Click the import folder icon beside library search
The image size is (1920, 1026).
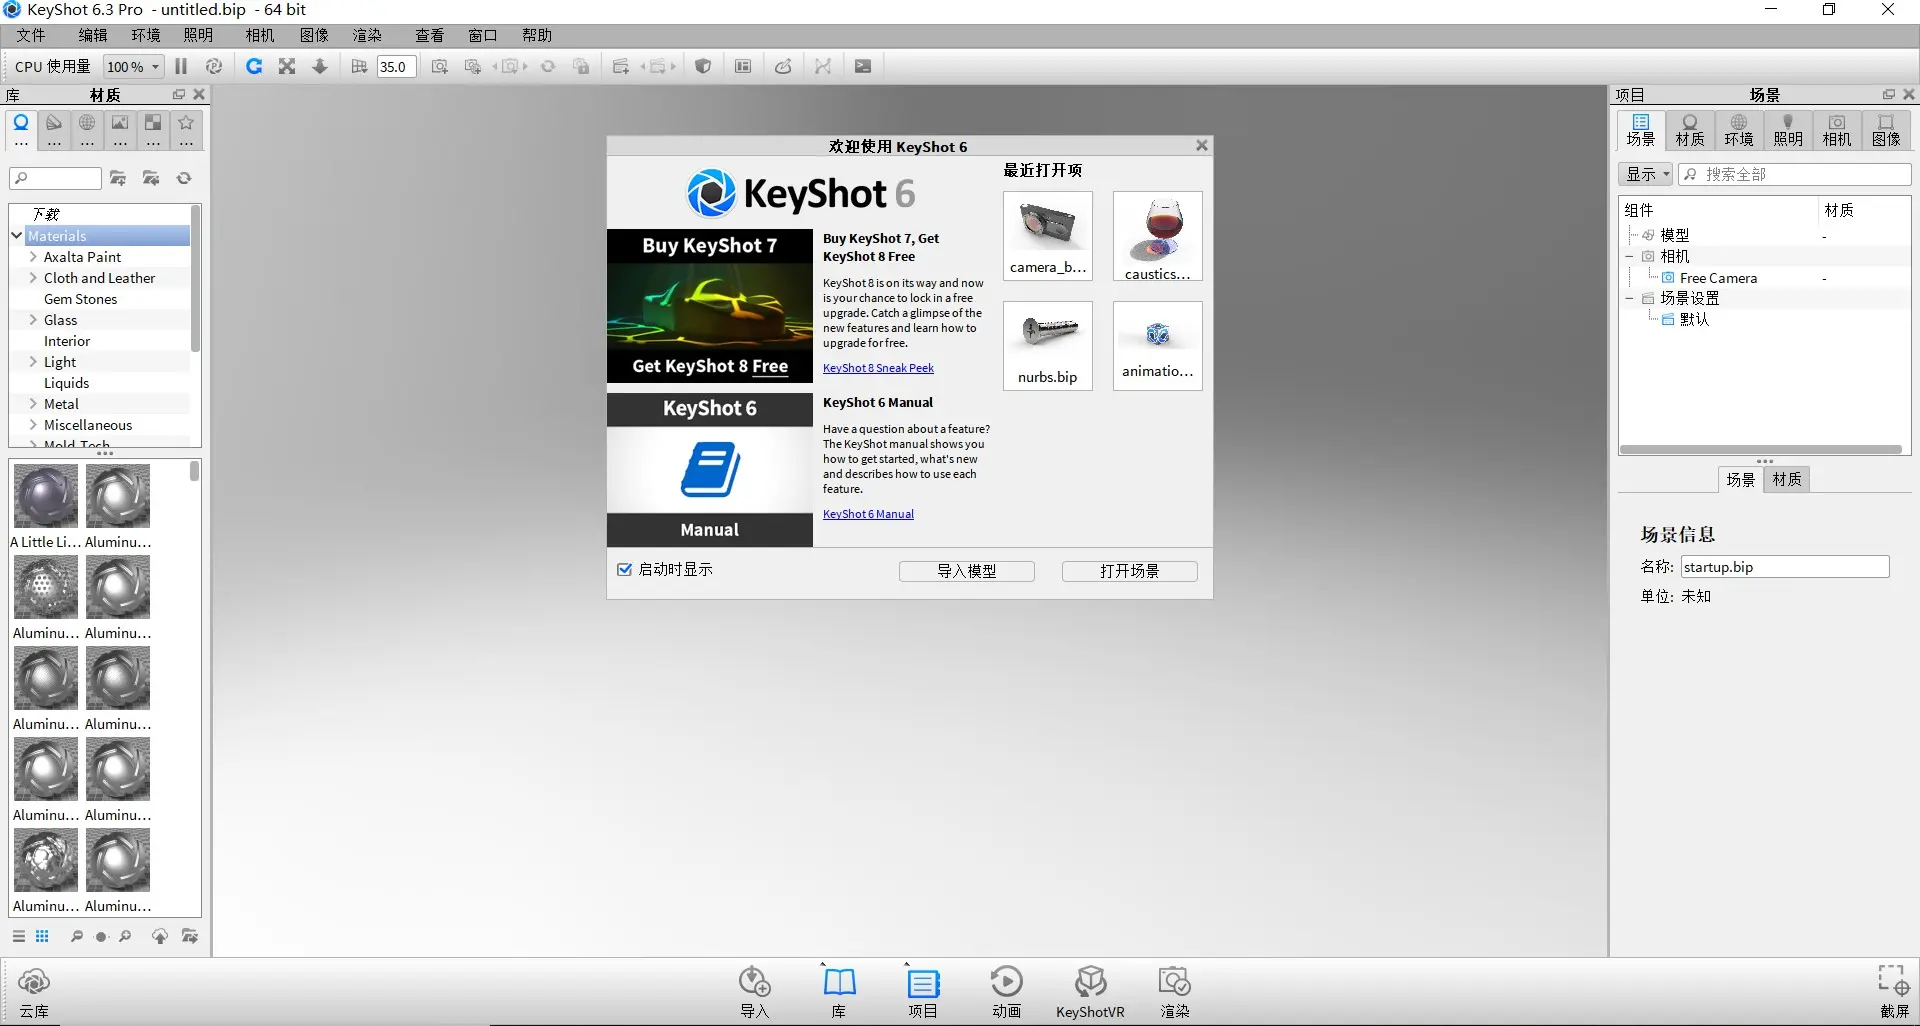click(x=151, y=178)
